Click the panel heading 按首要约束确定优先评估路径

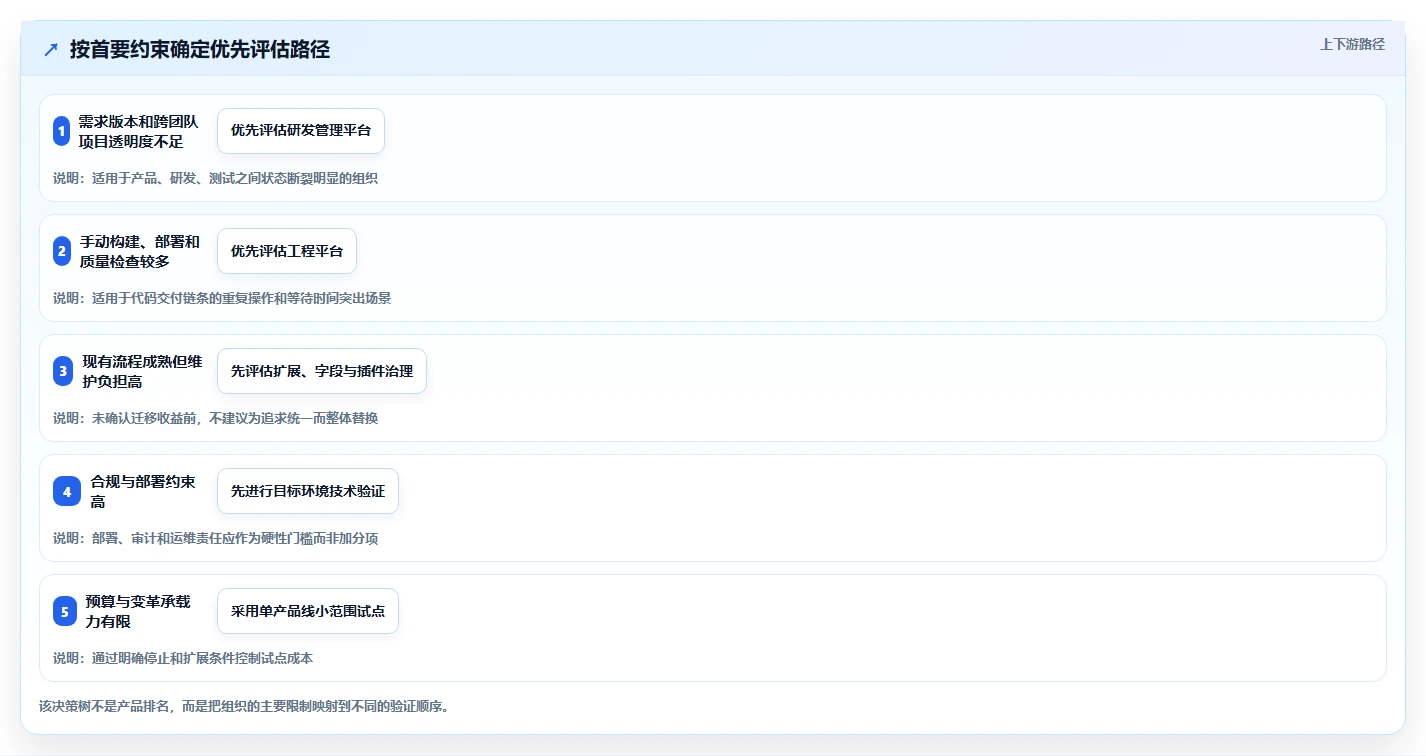(x=200, y=50)
